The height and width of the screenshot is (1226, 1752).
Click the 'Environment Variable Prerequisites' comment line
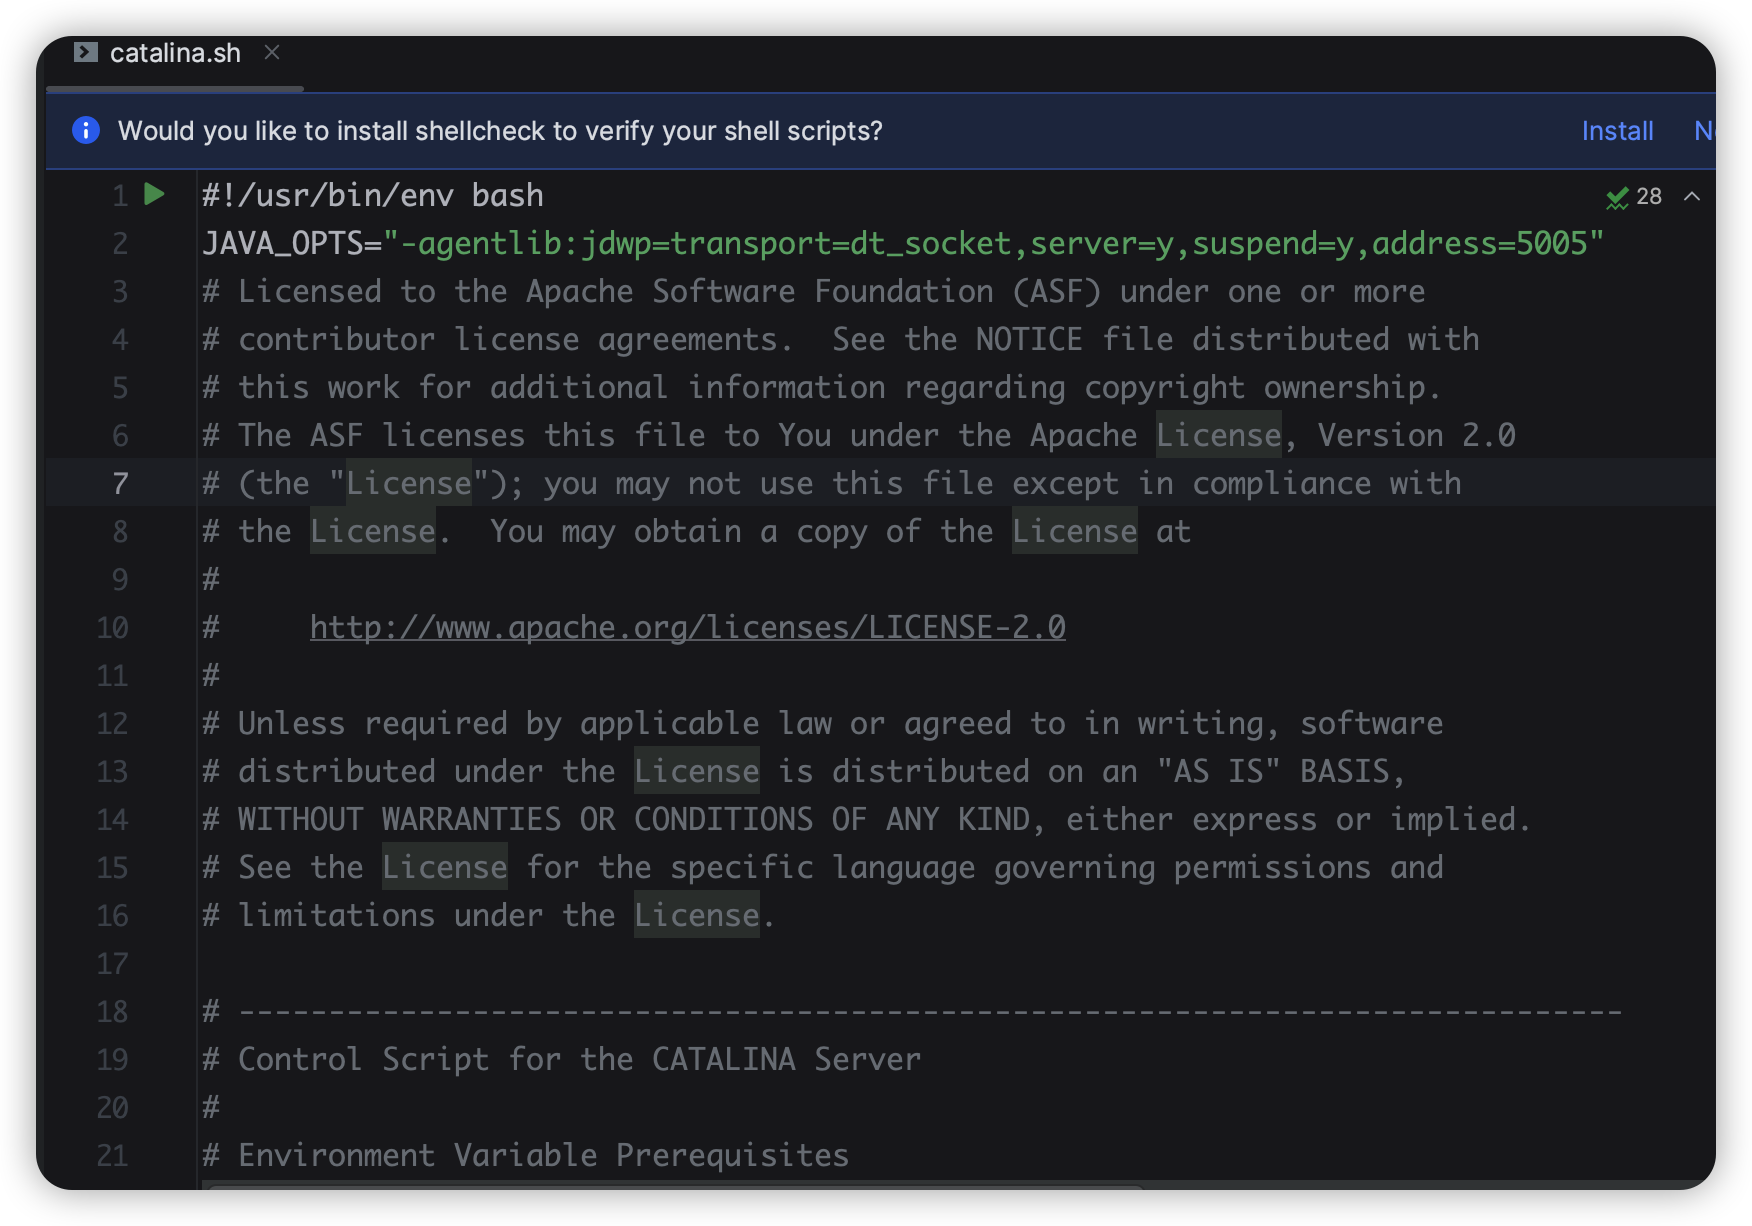click(542, 1155)
